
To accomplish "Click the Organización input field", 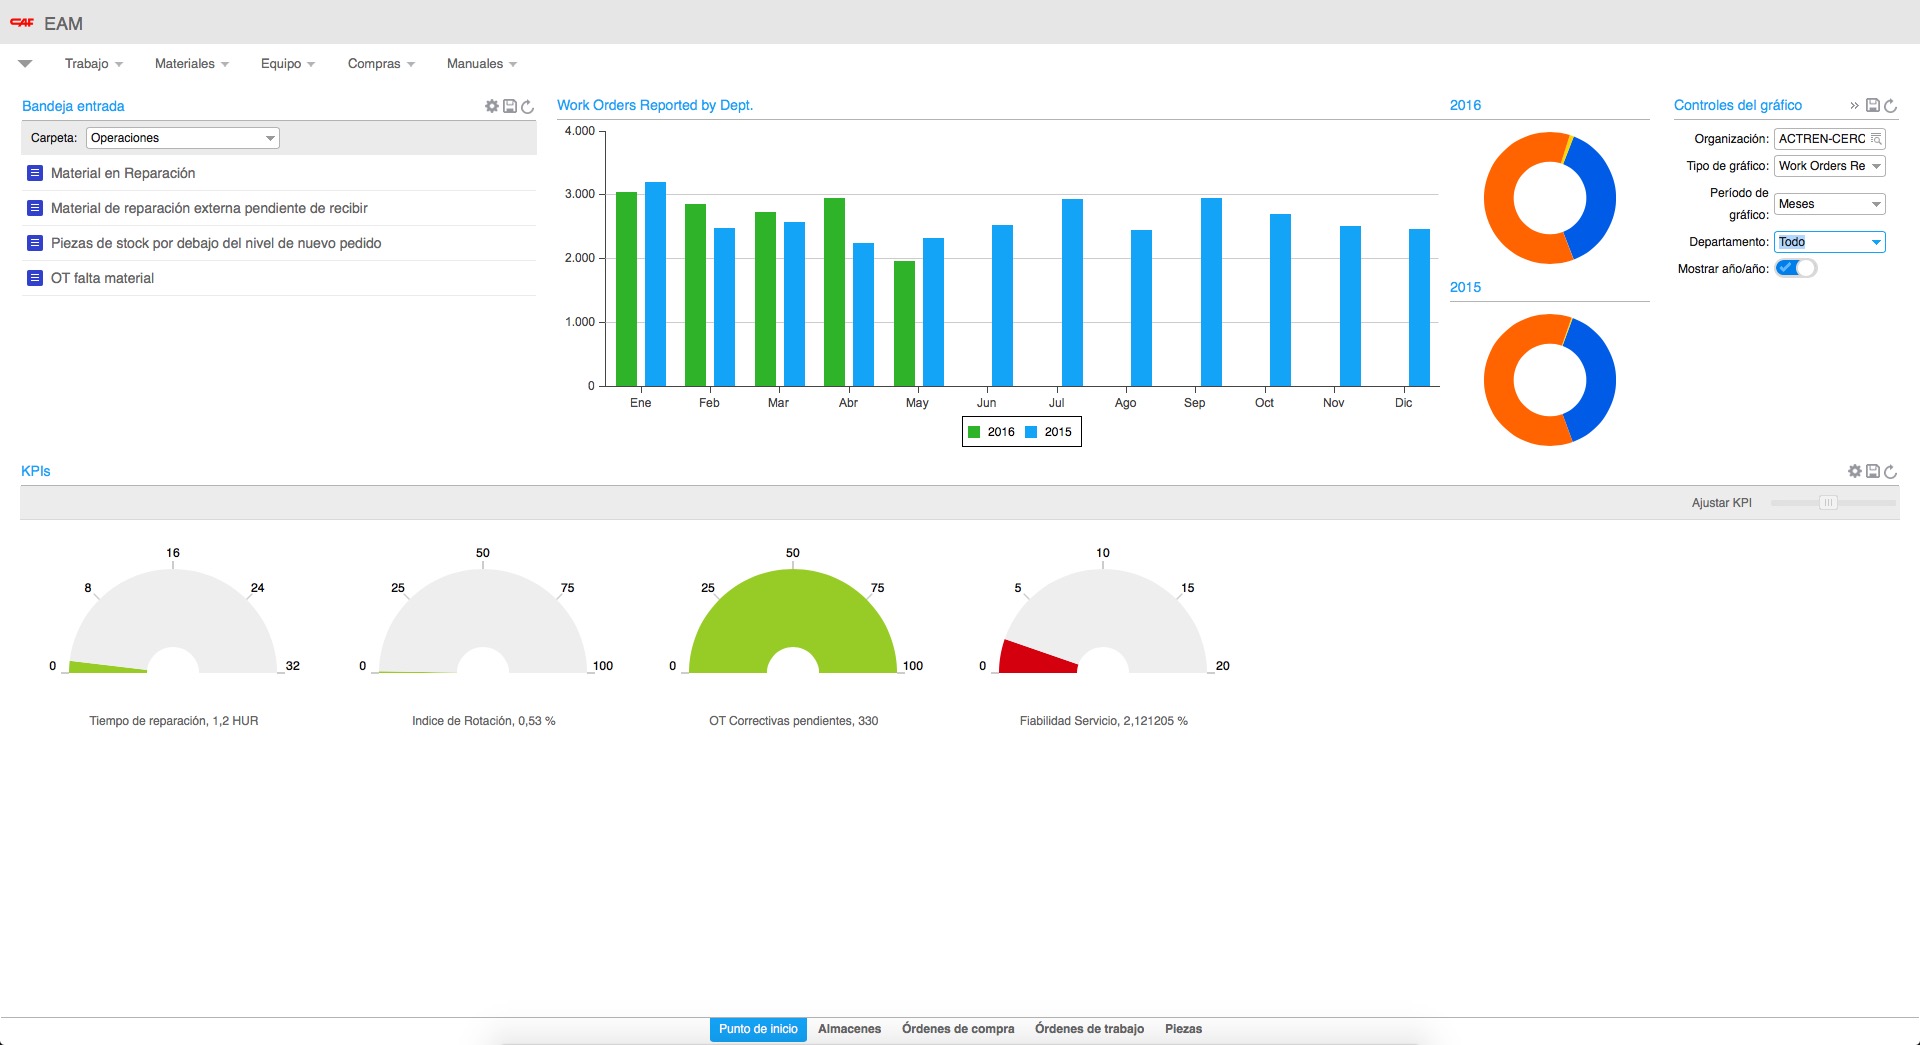I will tap(1822, 139).
